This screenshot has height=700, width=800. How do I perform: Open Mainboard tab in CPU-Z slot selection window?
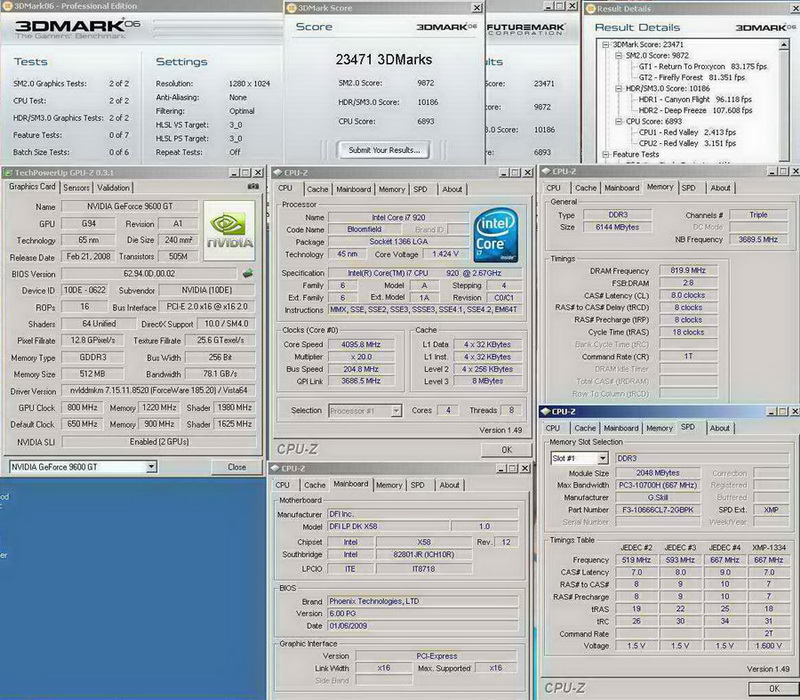point(621,428)
